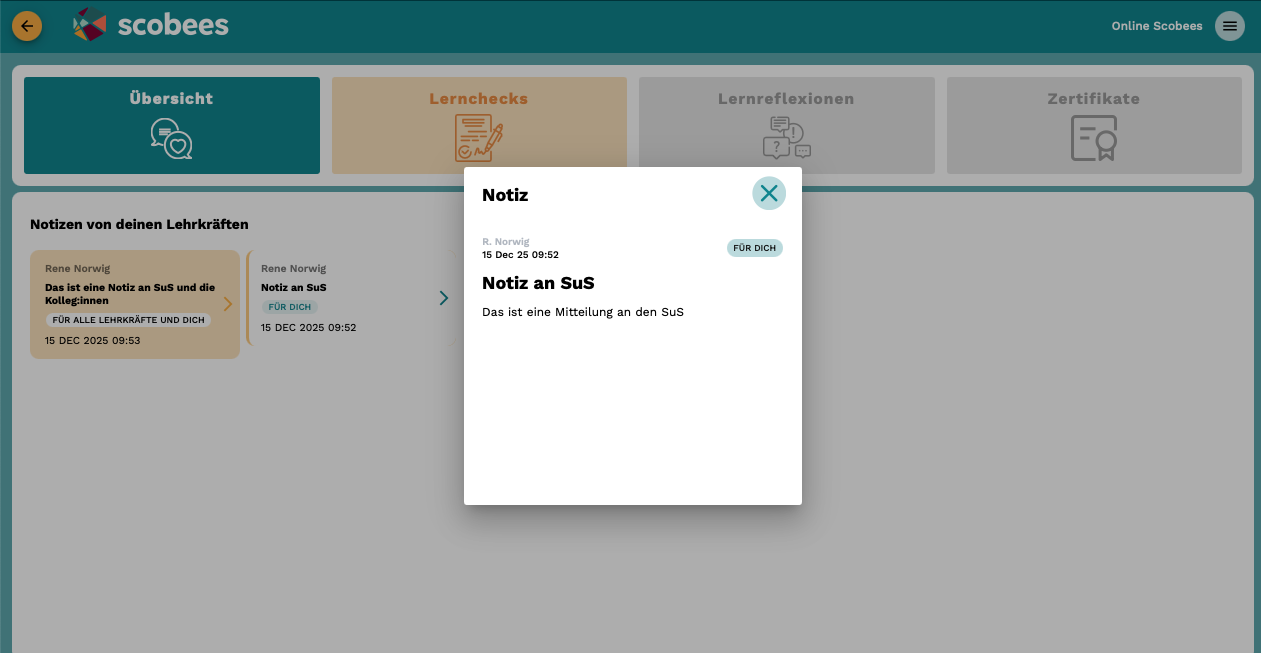Open the hamburger menu in the header
The width and height of the screenshot is (1261, 653).
coord(1229,26)
